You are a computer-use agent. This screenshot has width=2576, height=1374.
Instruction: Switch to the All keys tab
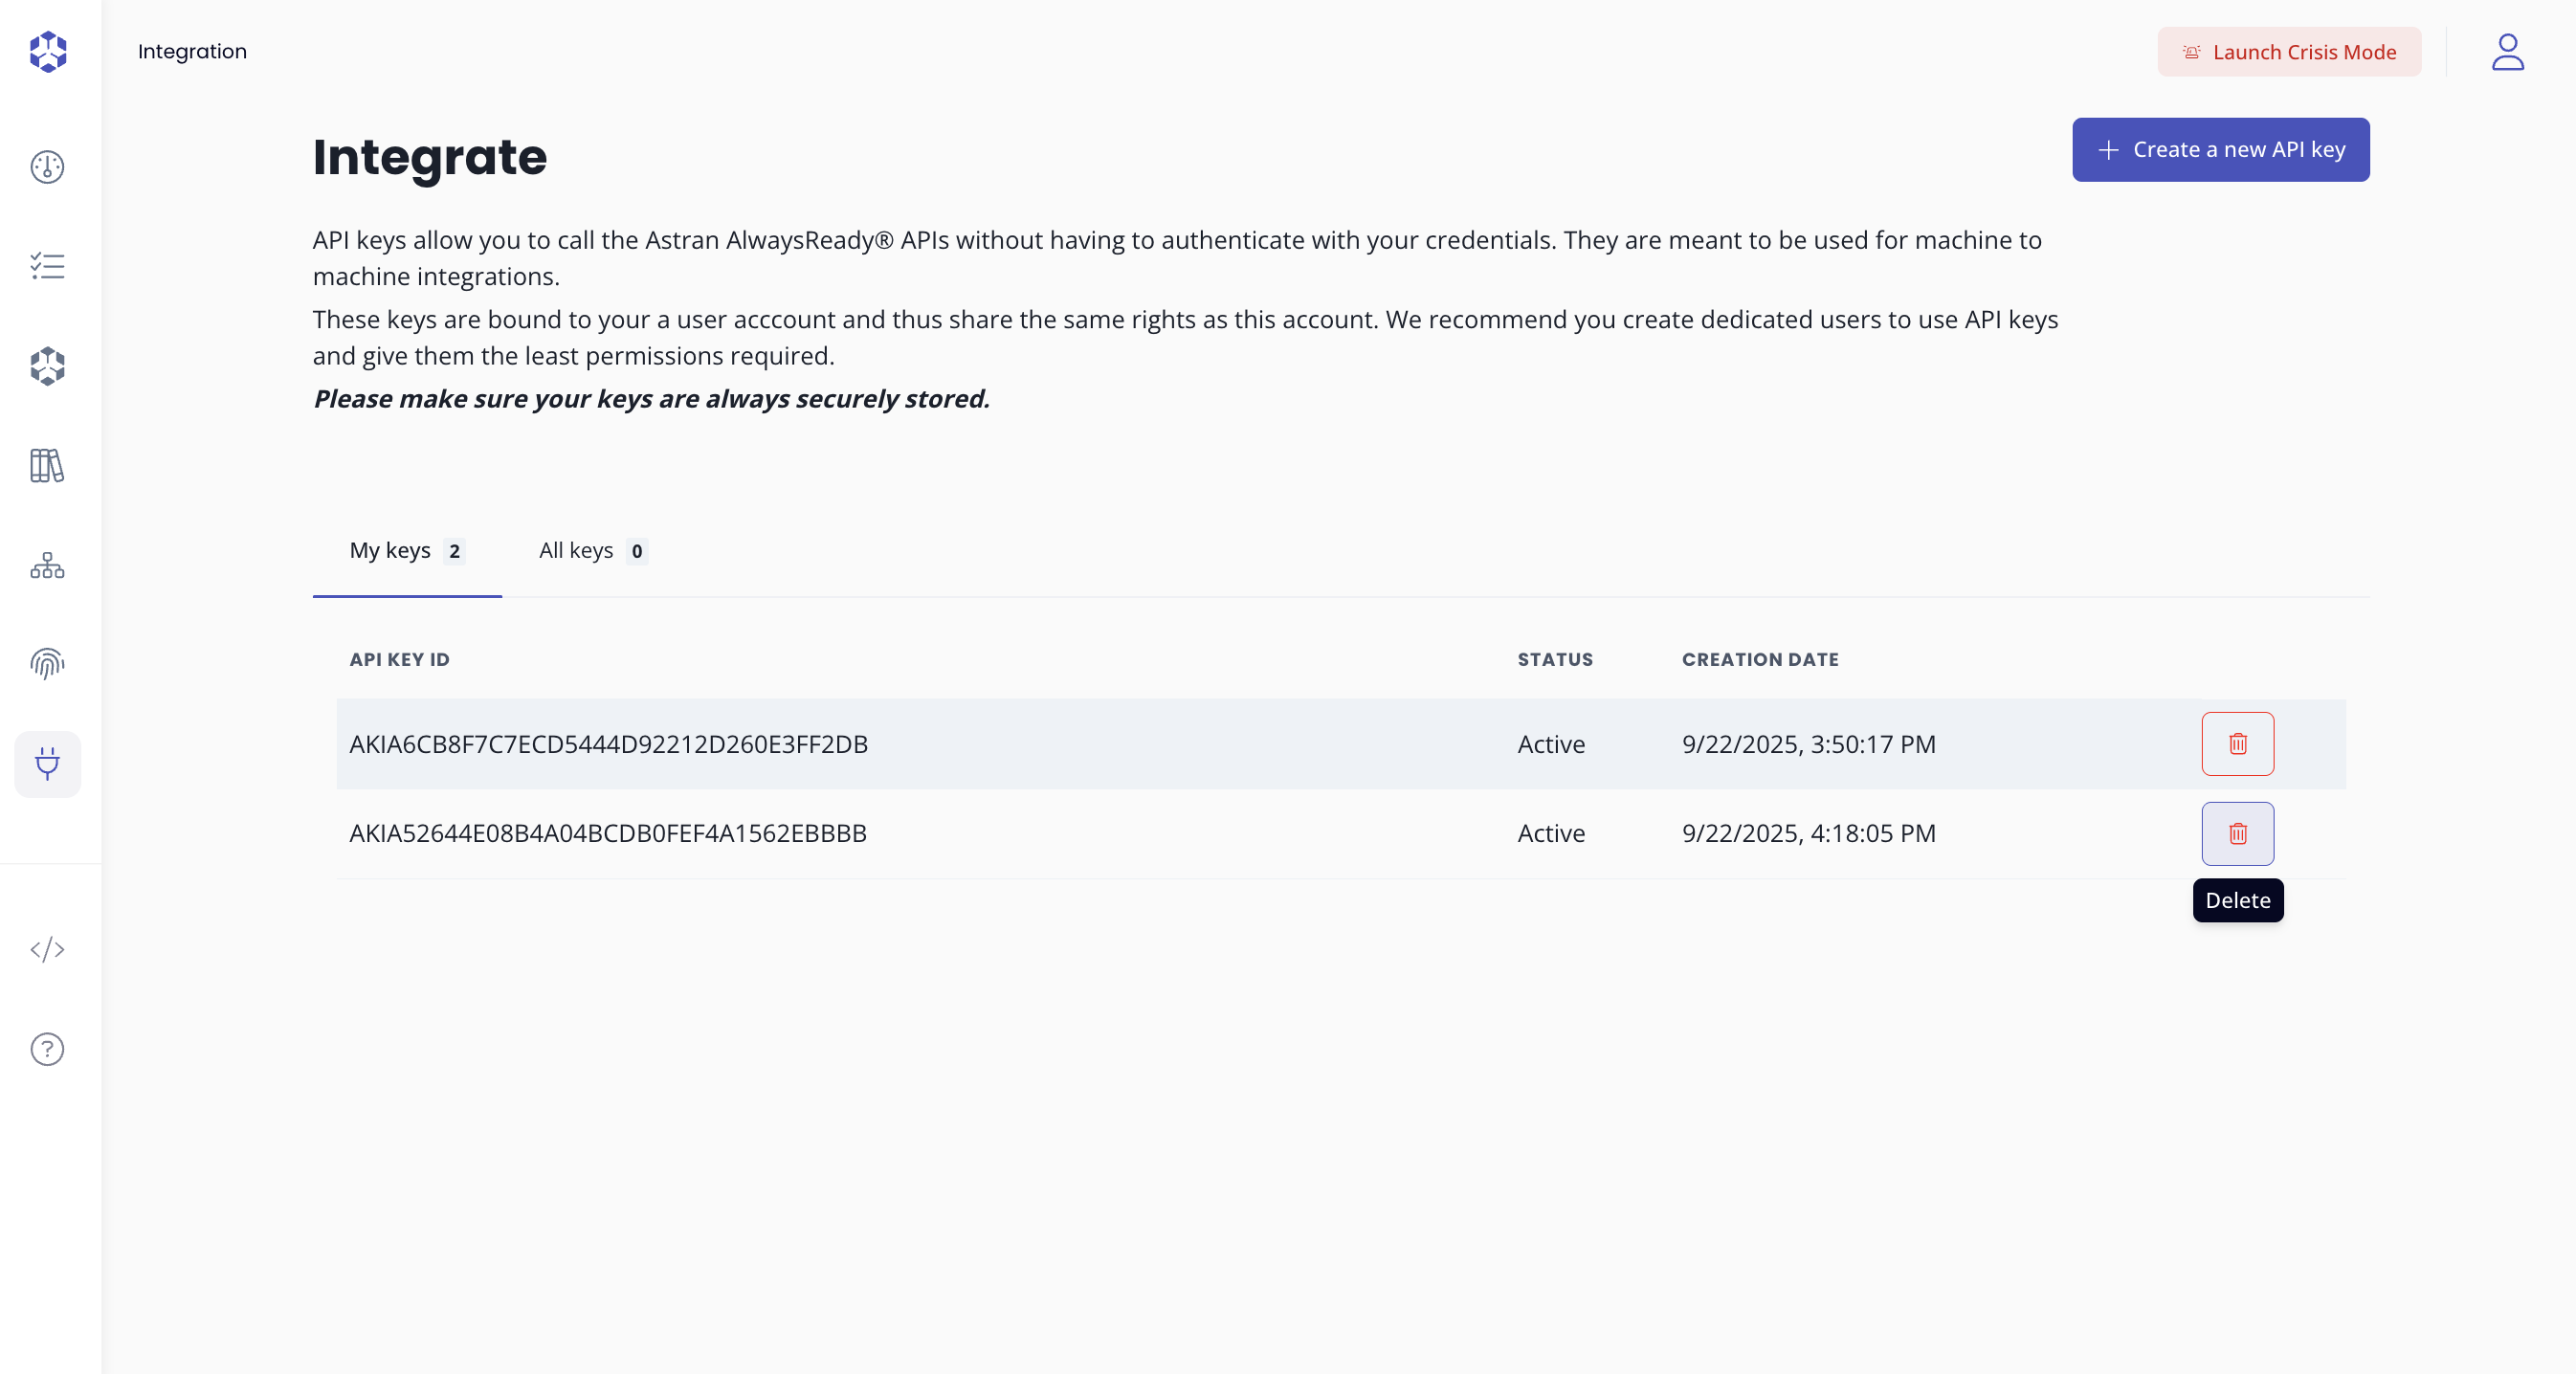click(x=592, y=551)
